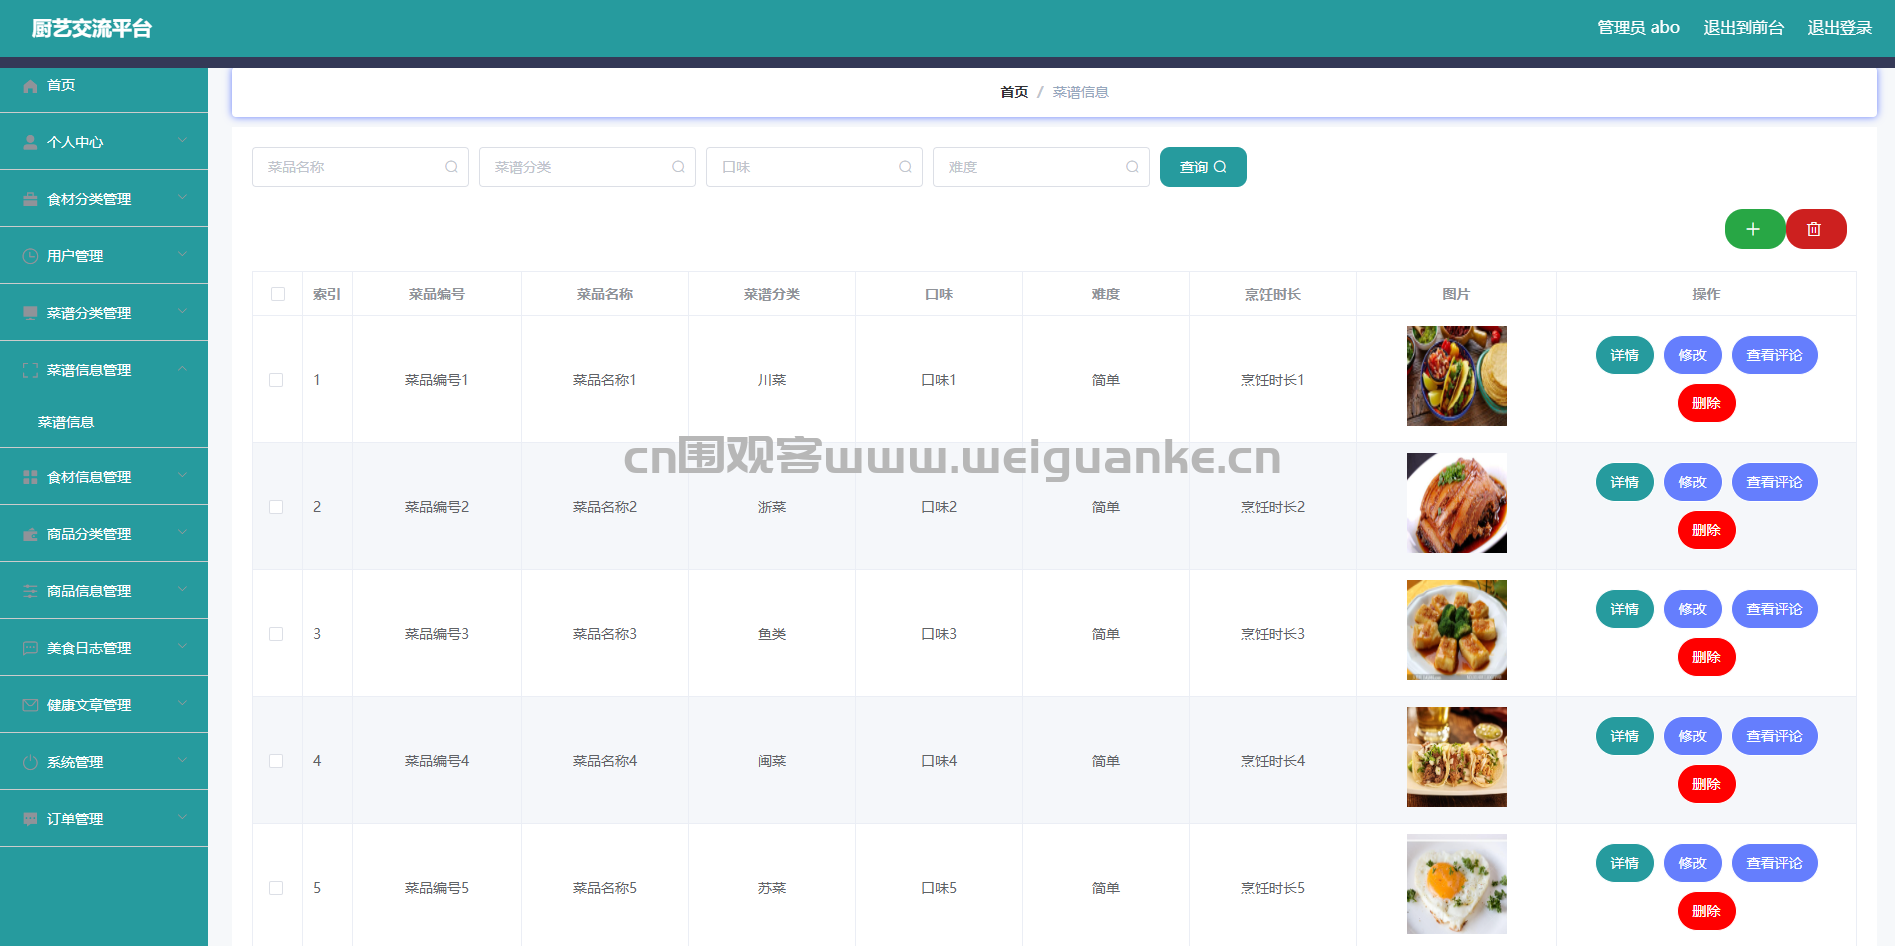Click the 菜谱分类管理 sidebar icon
Image resolution: width=1895 pixels, height=946 pixels.
[30, 313]
